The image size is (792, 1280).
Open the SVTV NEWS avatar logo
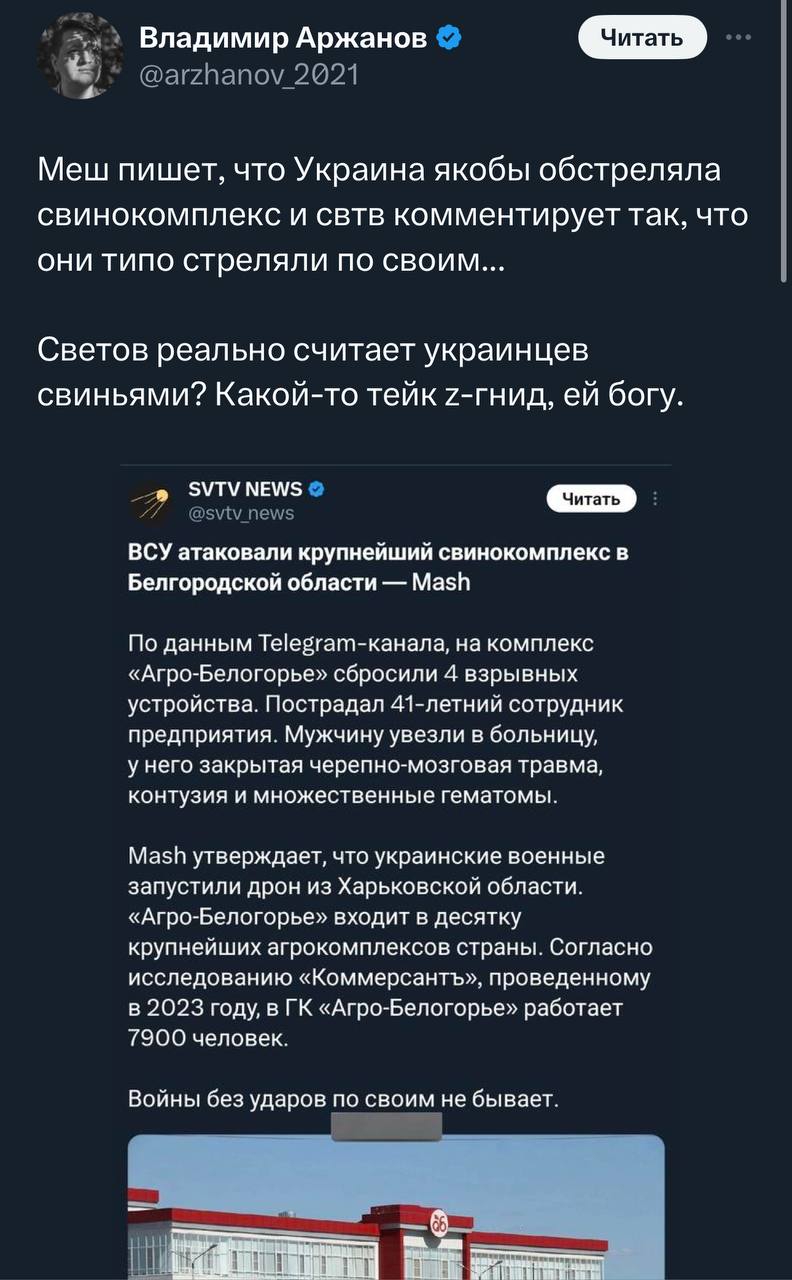pos(152,500)
